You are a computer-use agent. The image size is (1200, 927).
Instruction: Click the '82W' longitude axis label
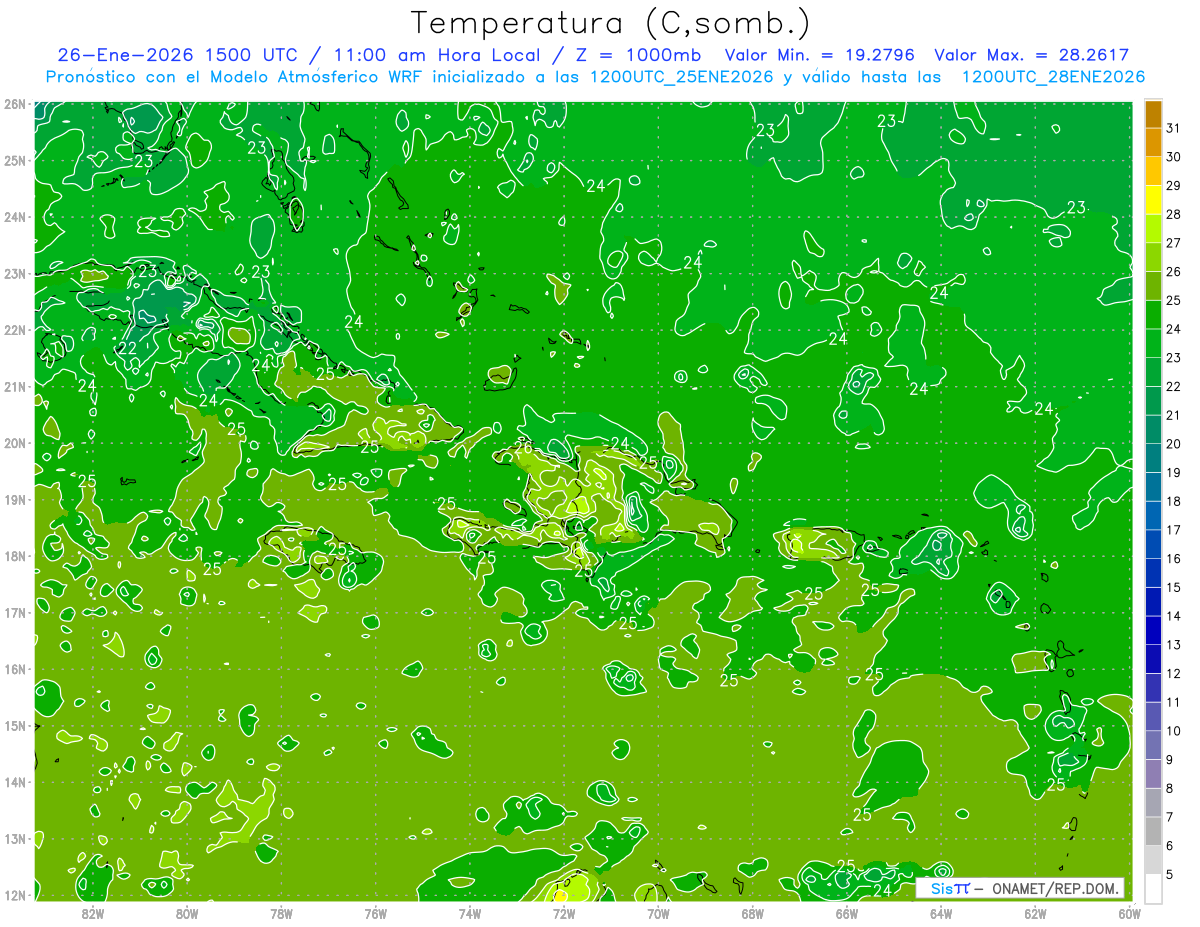point(92,913)
